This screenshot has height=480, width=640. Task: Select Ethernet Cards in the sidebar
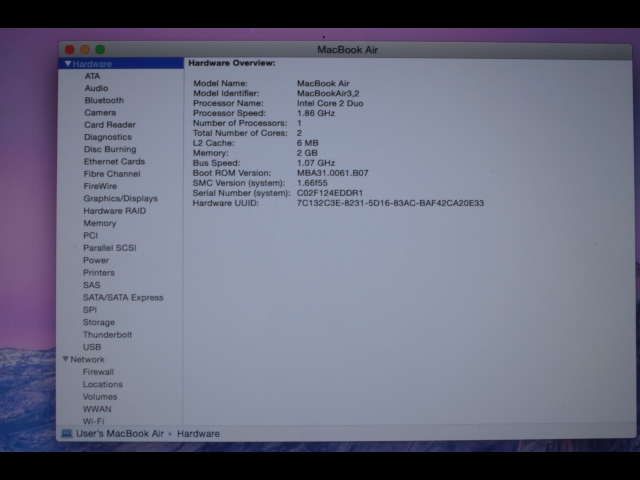click(x=114, y=162)
